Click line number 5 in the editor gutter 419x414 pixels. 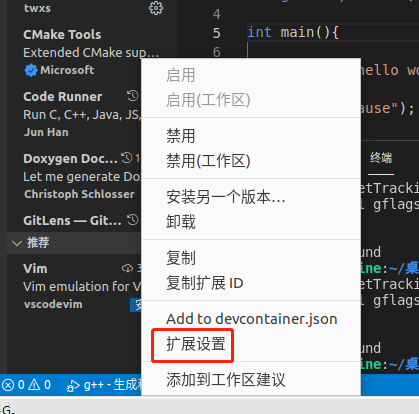pos(217,33)
